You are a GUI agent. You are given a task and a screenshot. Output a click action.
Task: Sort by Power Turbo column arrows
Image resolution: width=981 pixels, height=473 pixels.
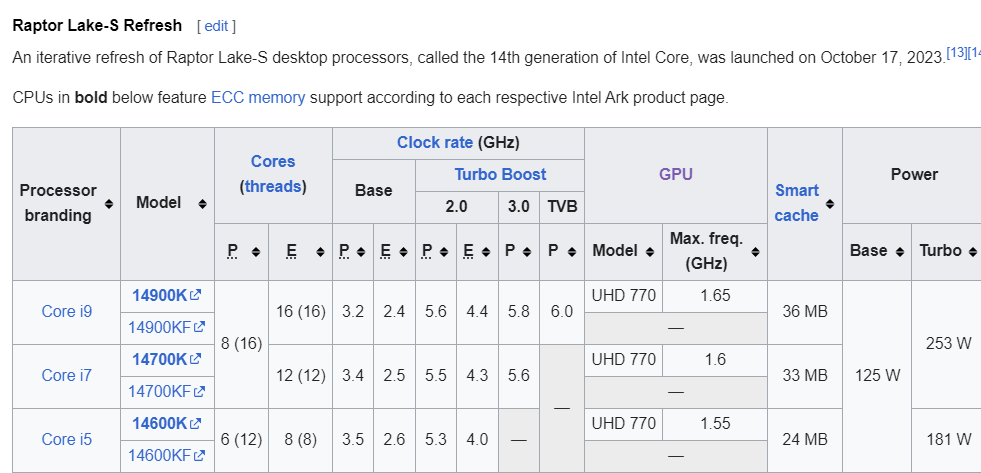click(x=972, y=252)
